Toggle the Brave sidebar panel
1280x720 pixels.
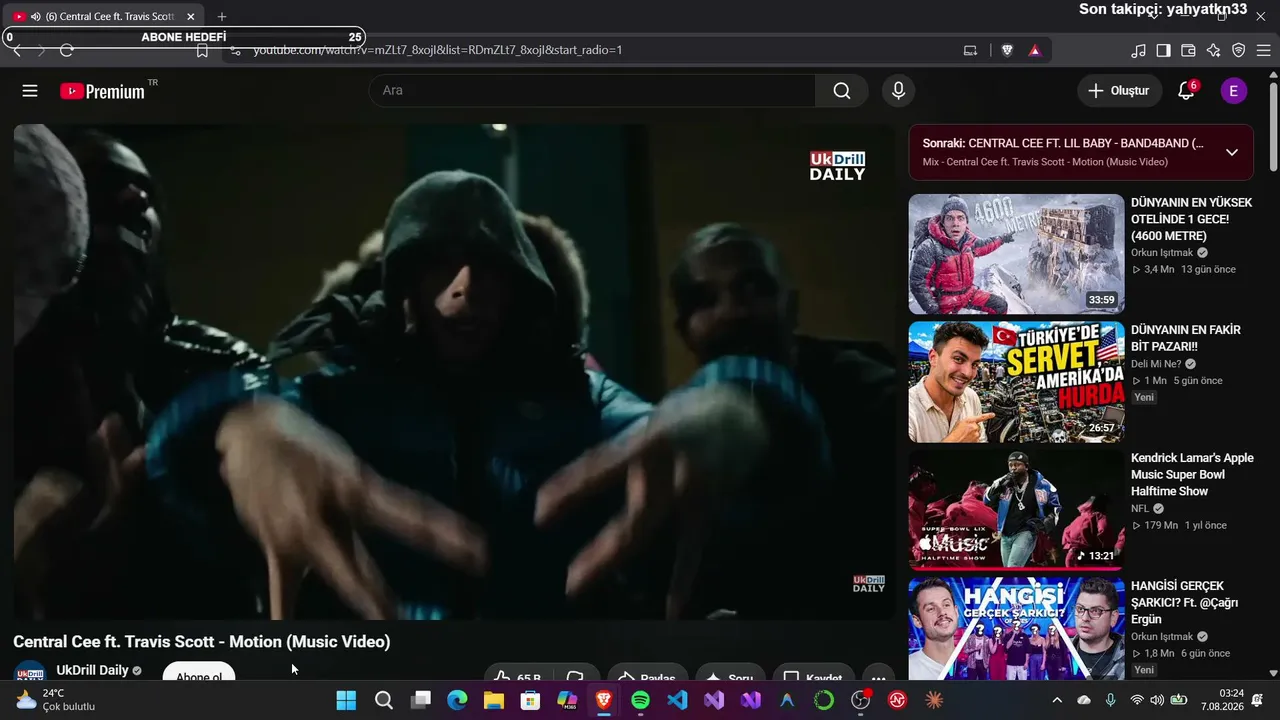pos(1163,50)
